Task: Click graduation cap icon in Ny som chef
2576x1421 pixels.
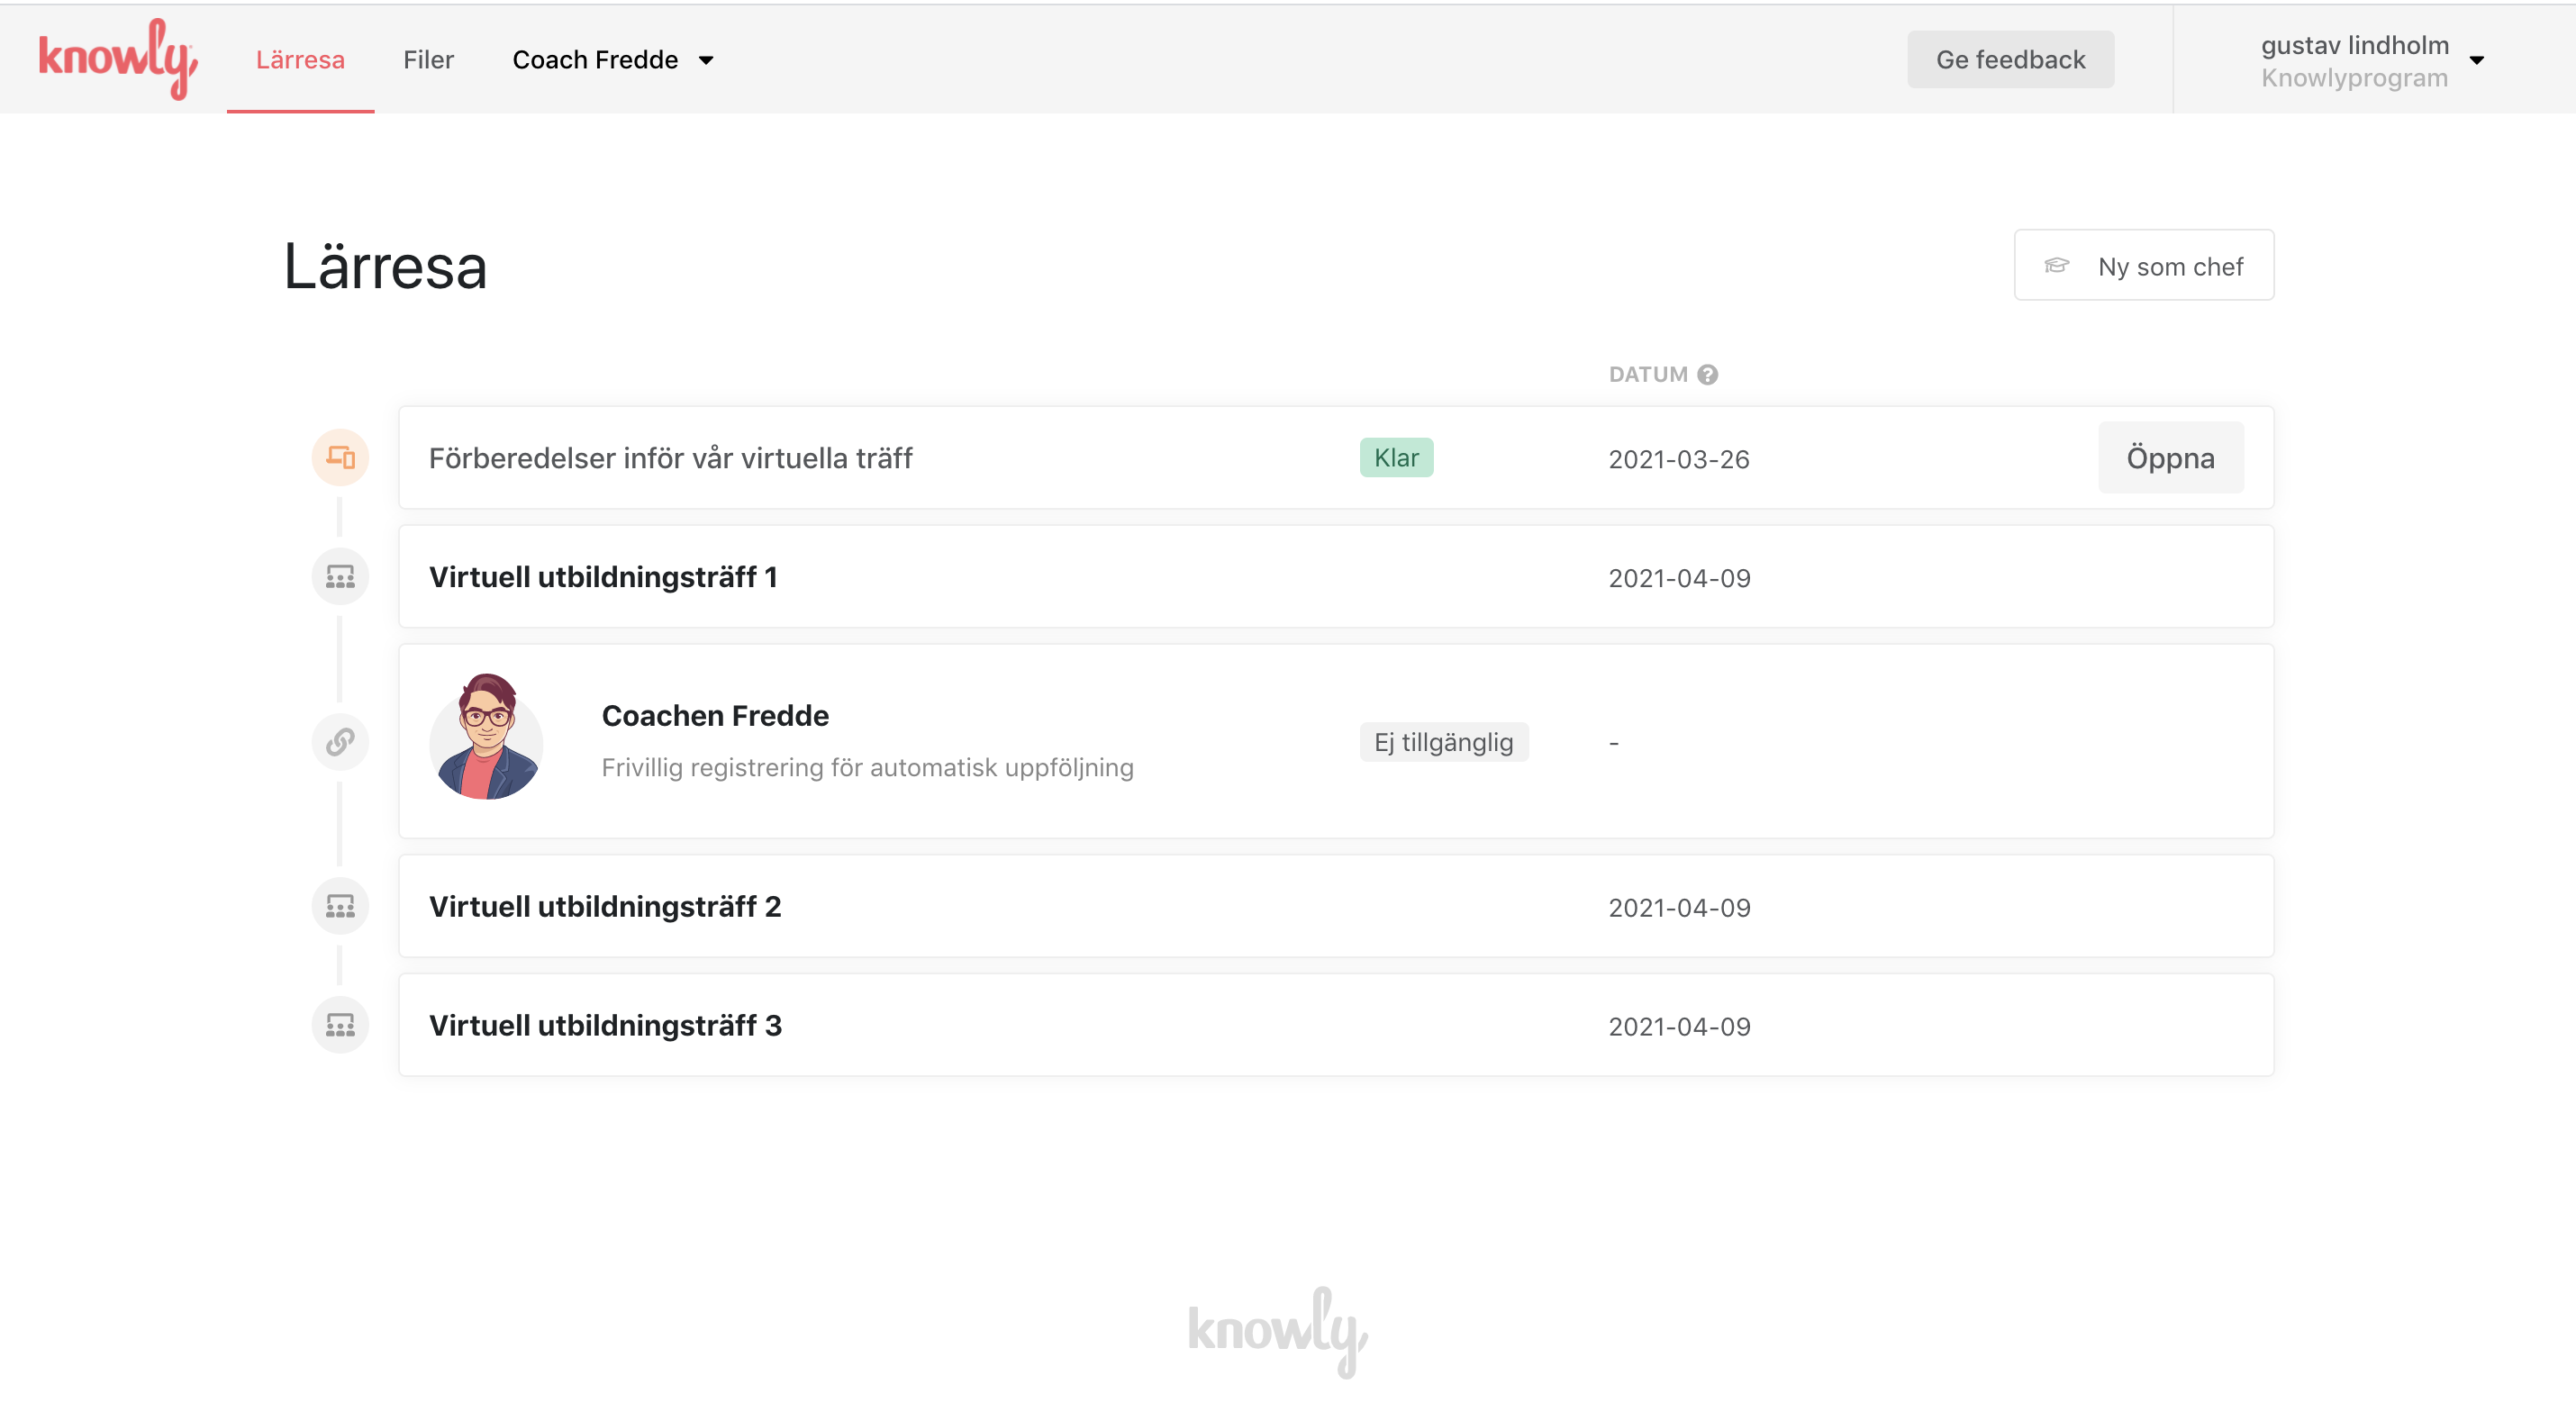Action: pyautogui.click(x=2056, y=266)
